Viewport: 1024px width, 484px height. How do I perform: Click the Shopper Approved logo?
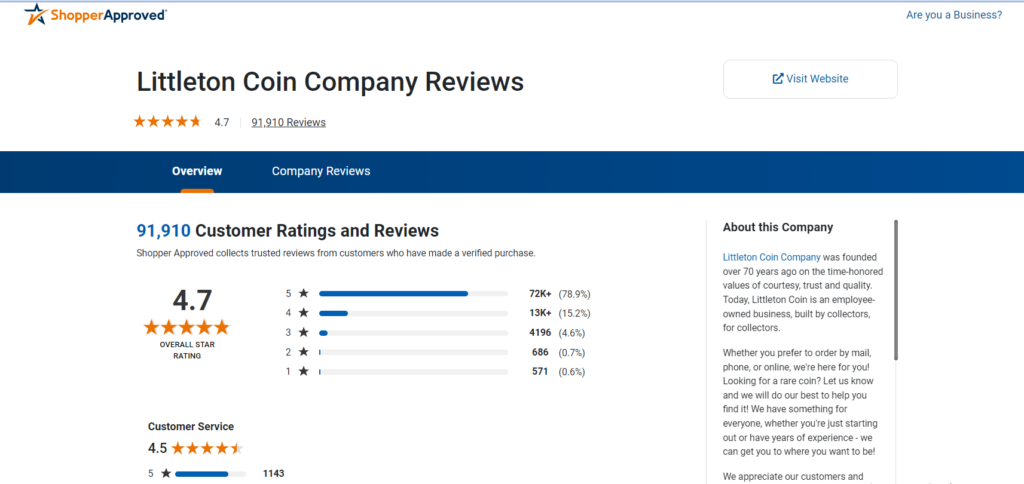(x=95, y=14)
